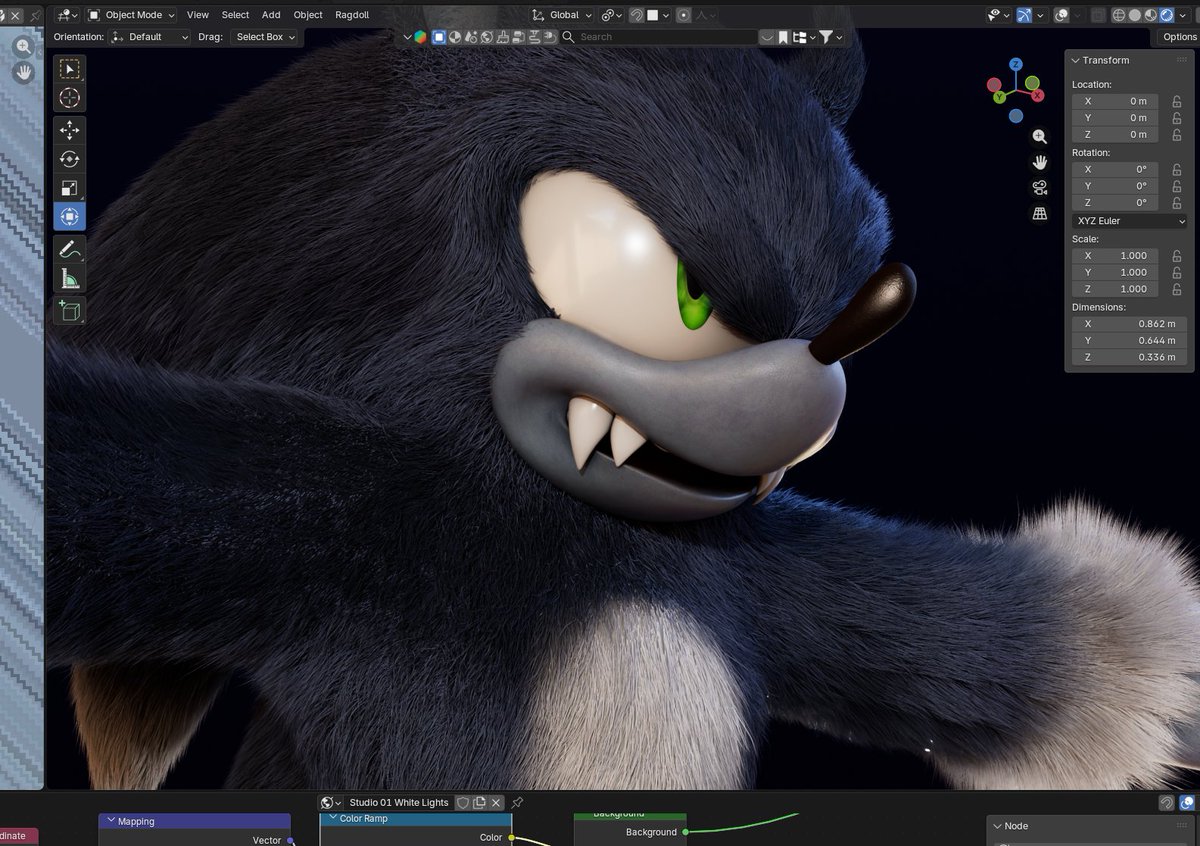Select the Transform tool
Screen dimensions: 1200x846
(x=69, y=217)
